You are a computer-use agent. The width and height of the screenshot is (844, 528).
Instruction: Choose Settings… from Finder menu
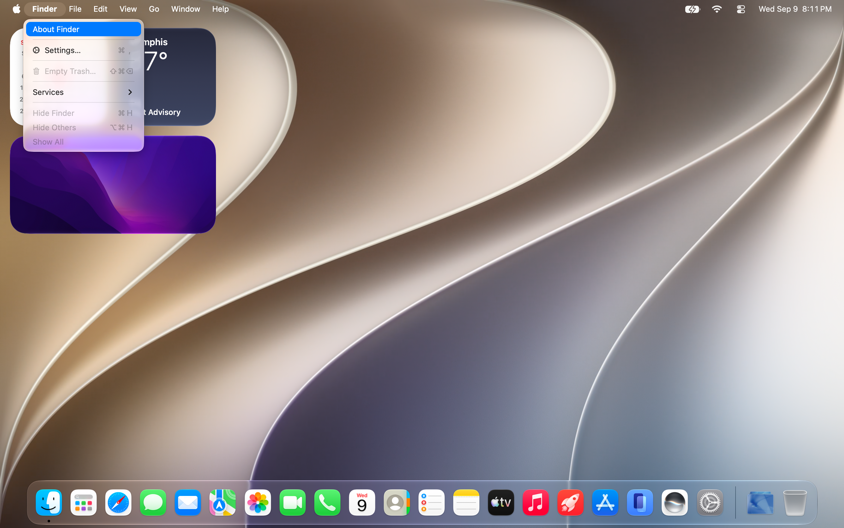[x=83, y=50]
